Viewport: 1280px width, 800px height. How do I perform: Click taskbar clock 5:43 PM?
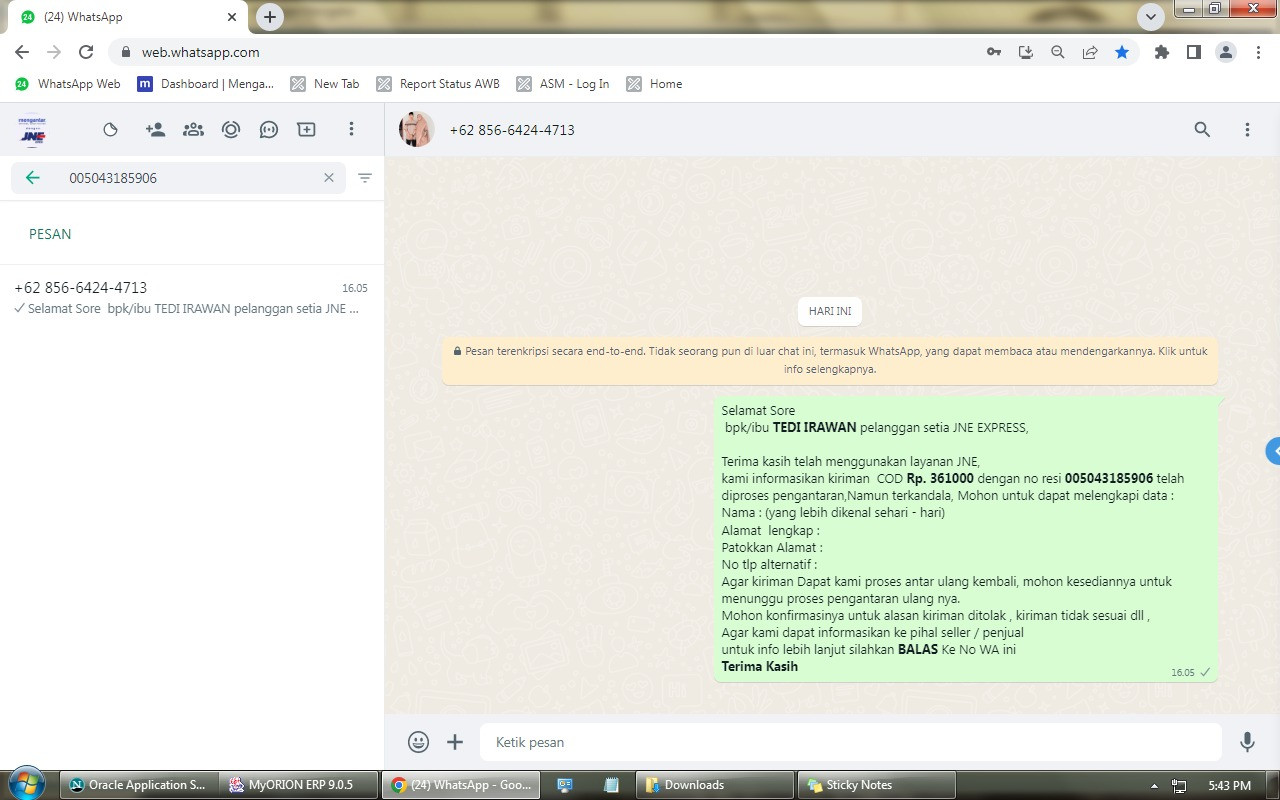click(1229, 785)
